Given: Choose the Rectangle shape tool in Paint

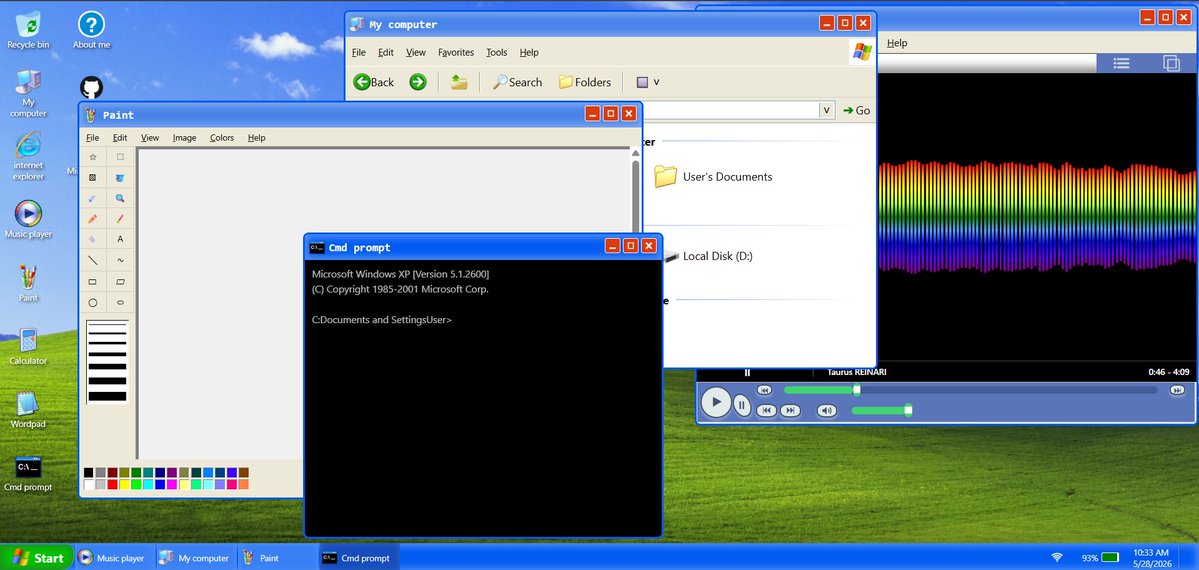Looking at the screenshot, I should (x=93, y=282).
